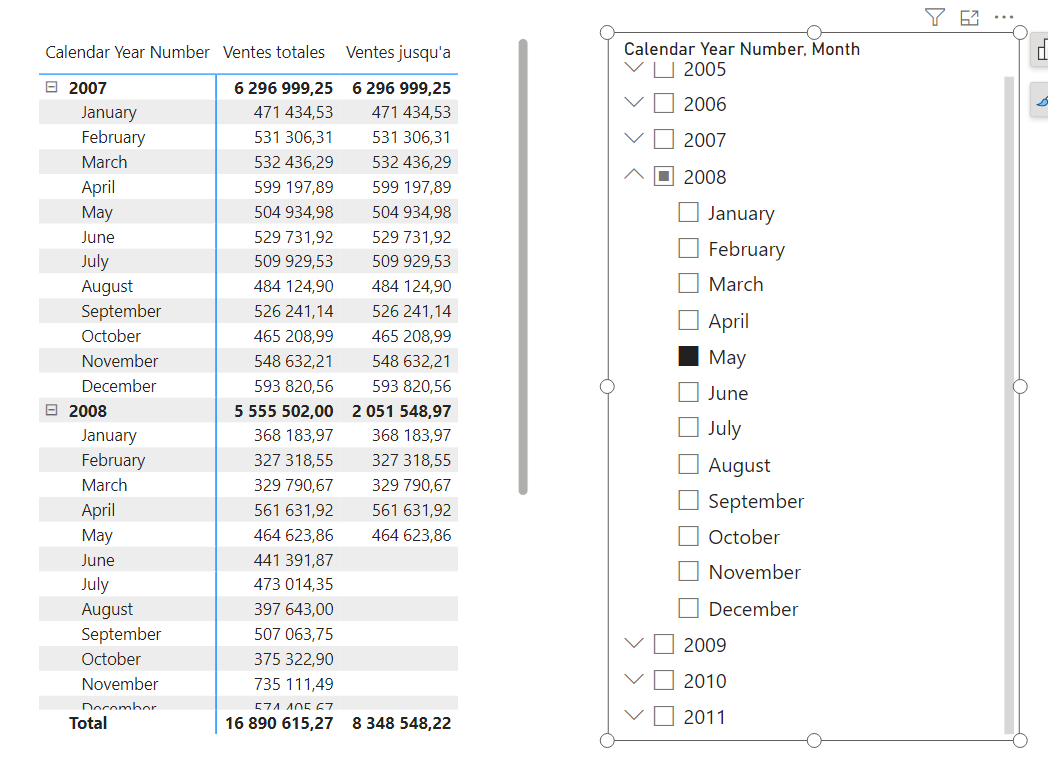Select the 2007 May row in matrix
1048x770 pixels.
point(97,212)
